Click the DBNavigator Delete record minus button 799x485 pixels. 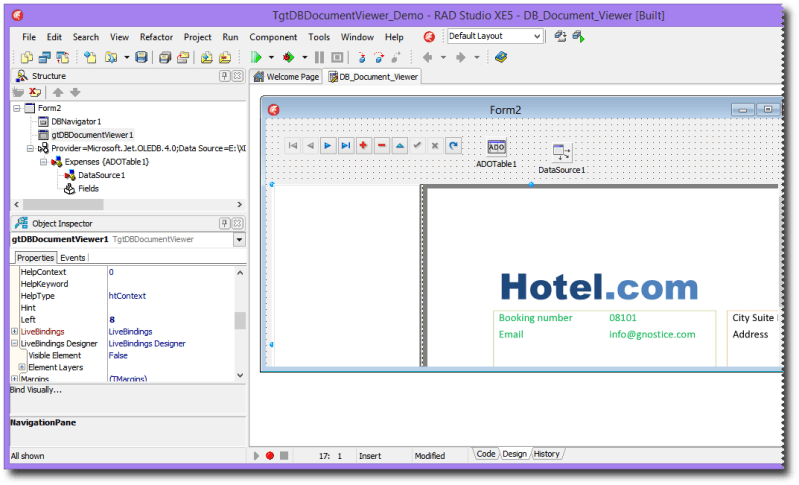pyautogui.click(x=381, y=146)
